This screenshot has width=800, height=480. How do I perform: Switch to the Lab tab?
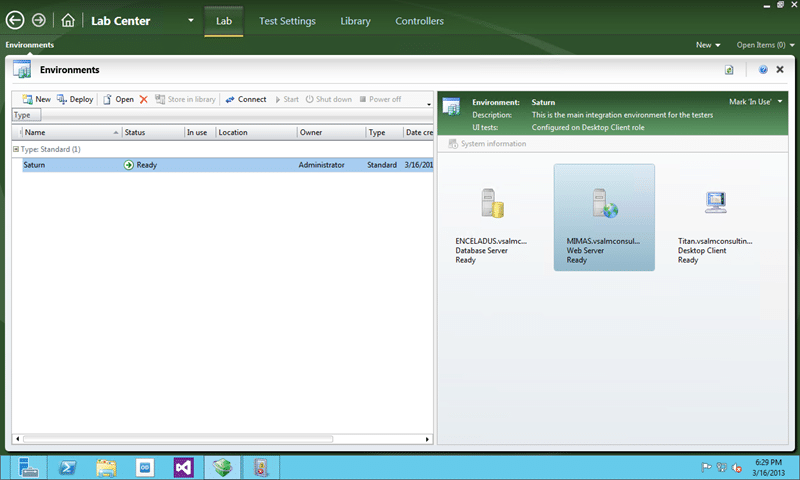pos(223,21)
